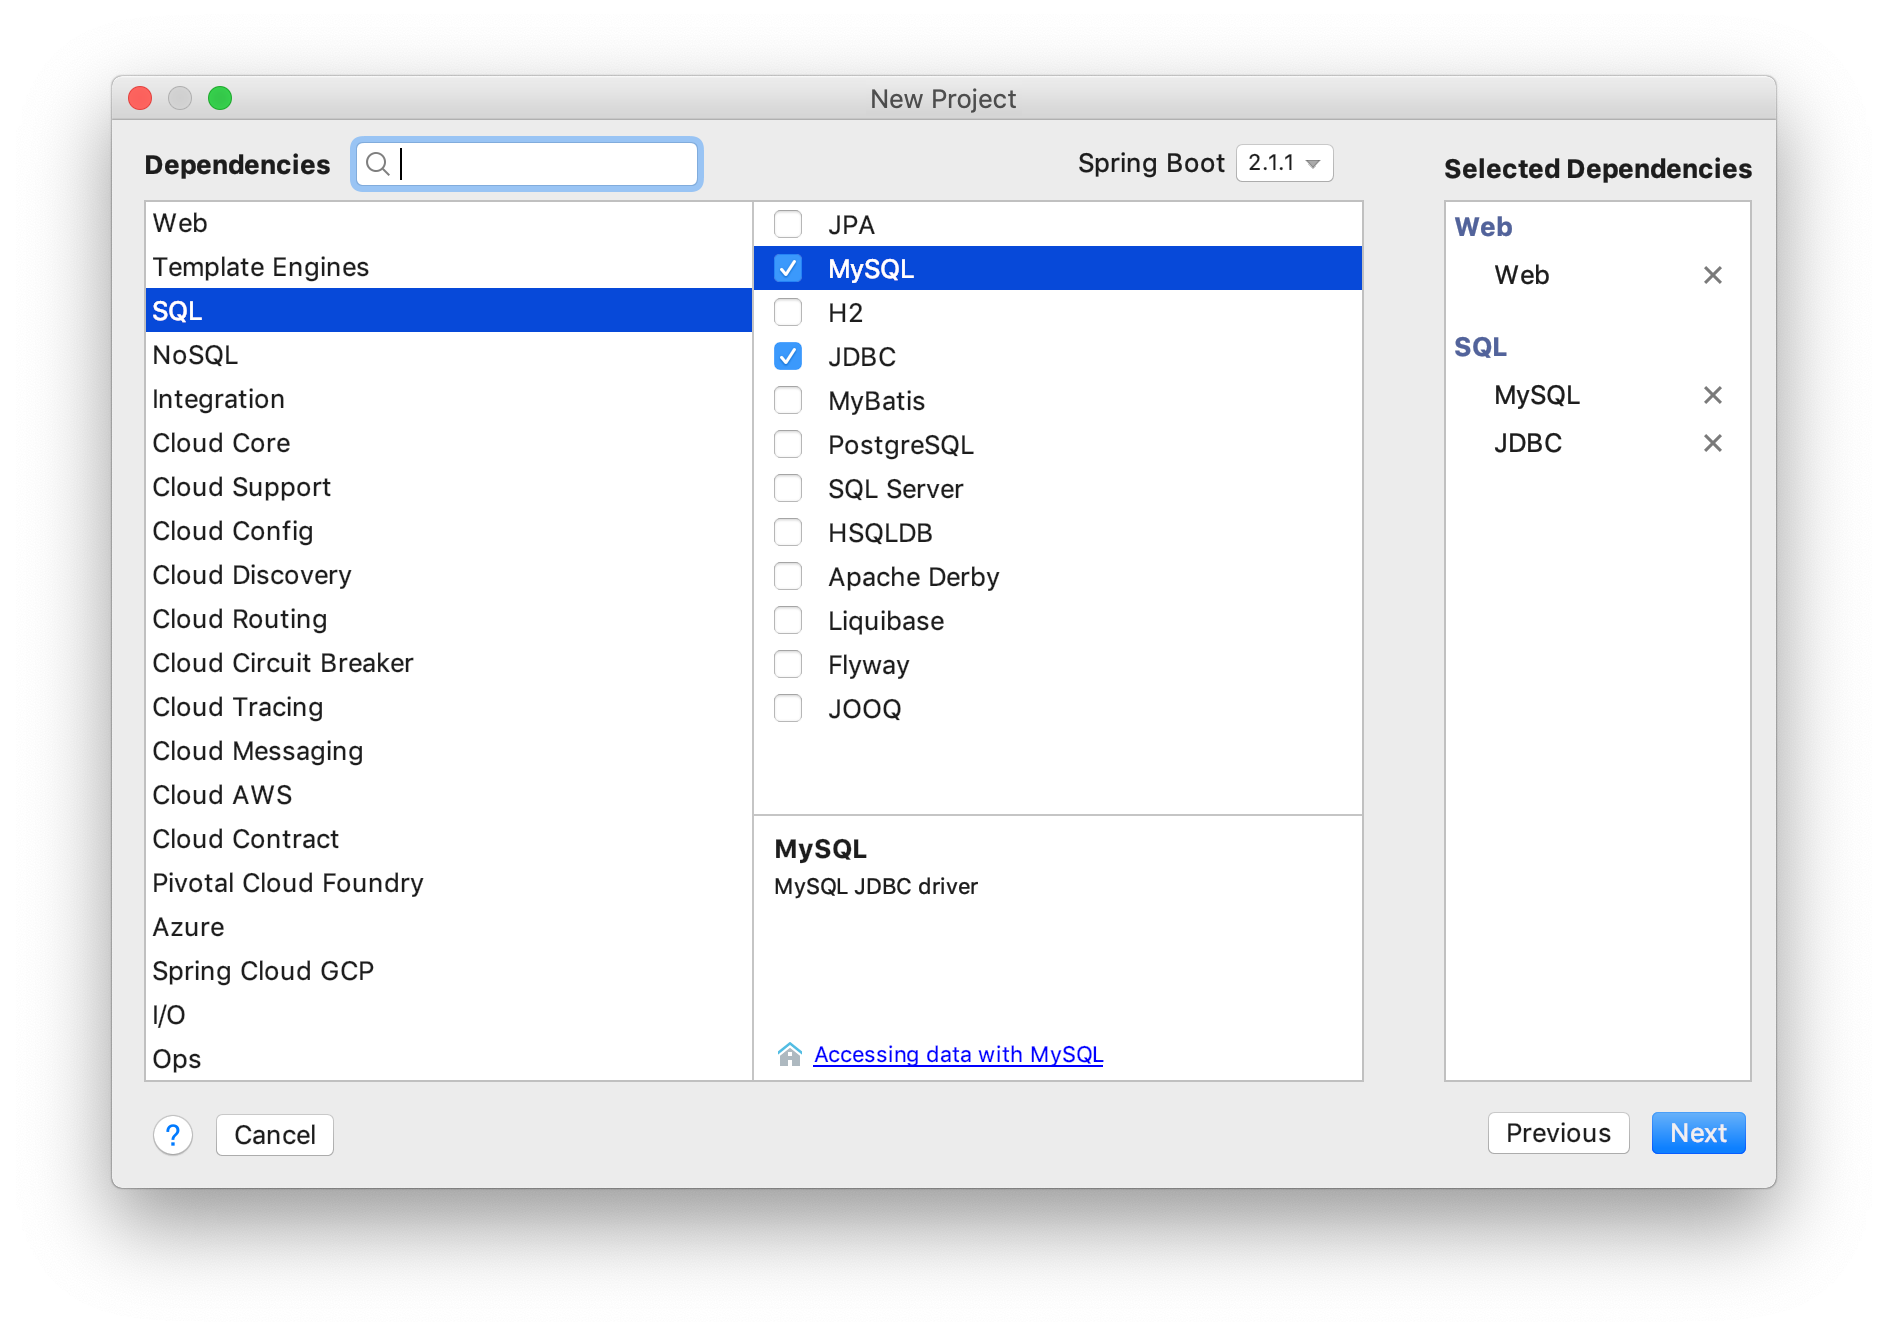Go back with the Previous button
The image size is (1888, 1336).
pyautogui.click(x=1558, y=1133)
